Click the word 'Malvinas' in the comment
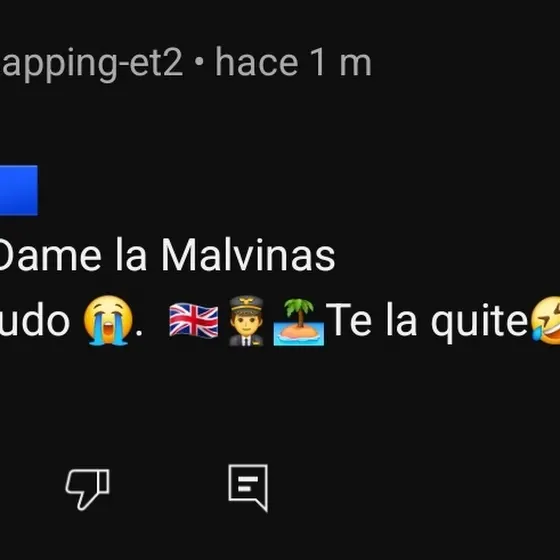The height and width of the screenshot is (560, 560). tap(248, 255)
